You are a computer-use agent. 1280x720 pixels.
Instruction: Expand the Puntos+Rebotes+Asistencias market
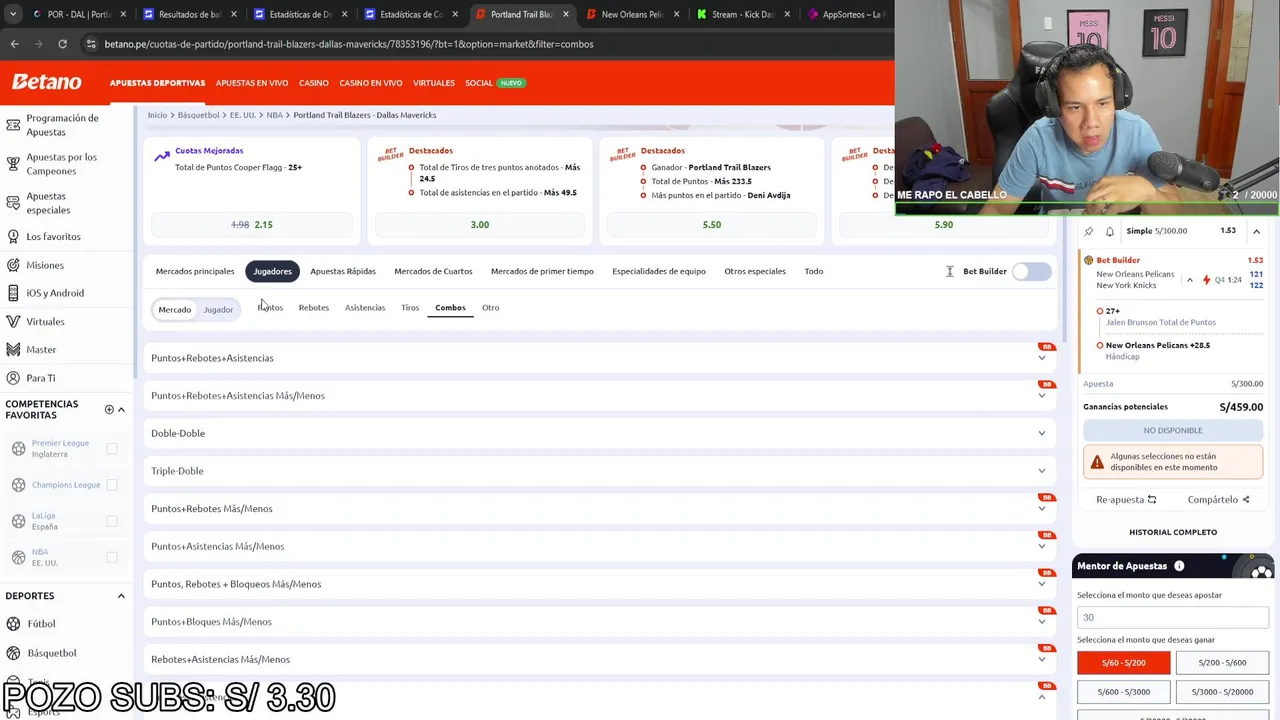pyautogui.click(x=600, y=358)
